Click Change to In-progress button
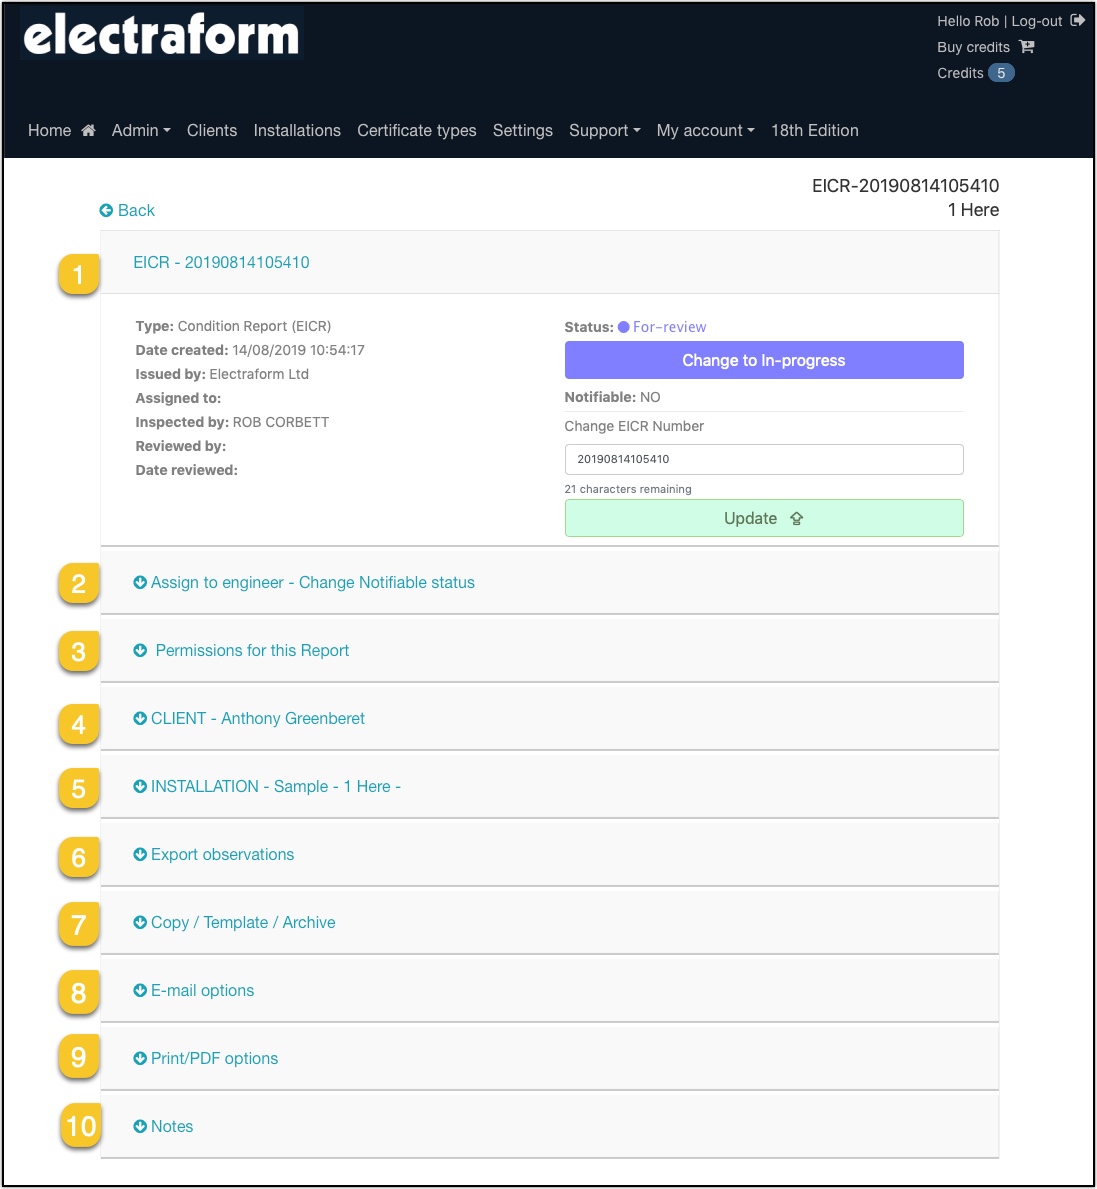This screenshot has height=1189, width=1097. pyautogui.click(x=764, y=360)
